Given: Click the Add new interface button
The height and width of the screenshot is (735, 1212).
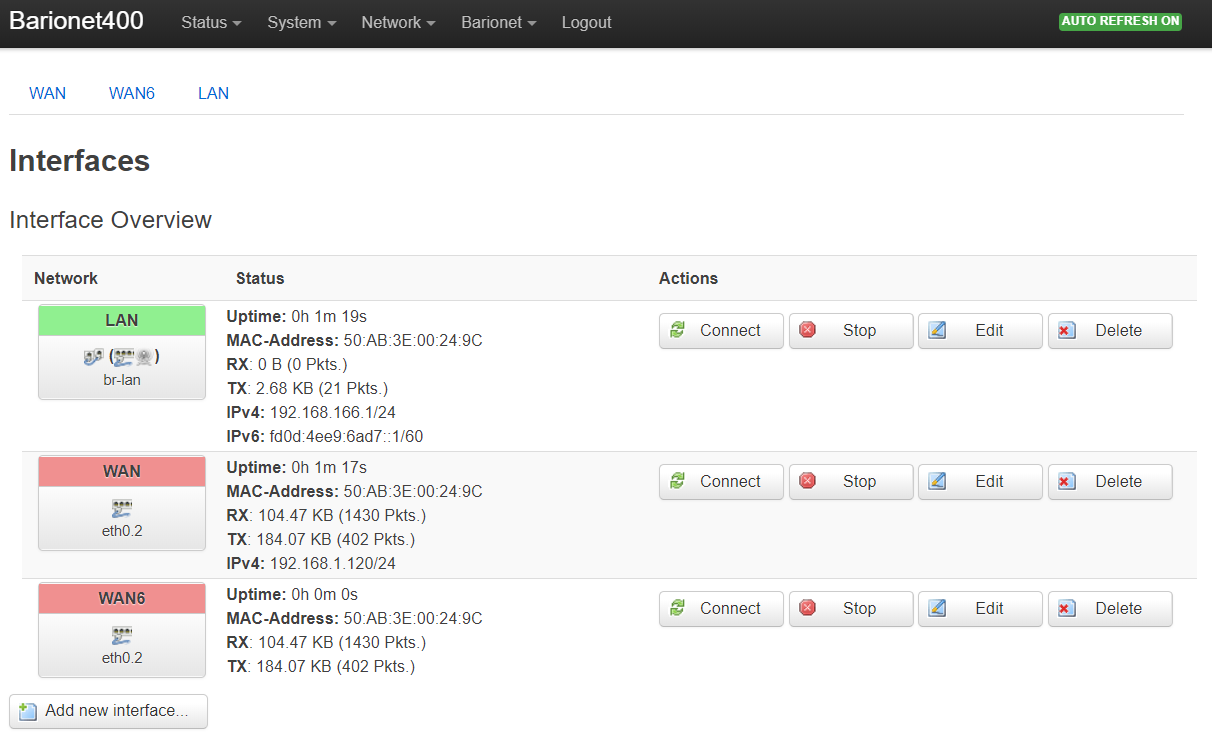Looking at the screenshot, I should (x=107, y=711).
